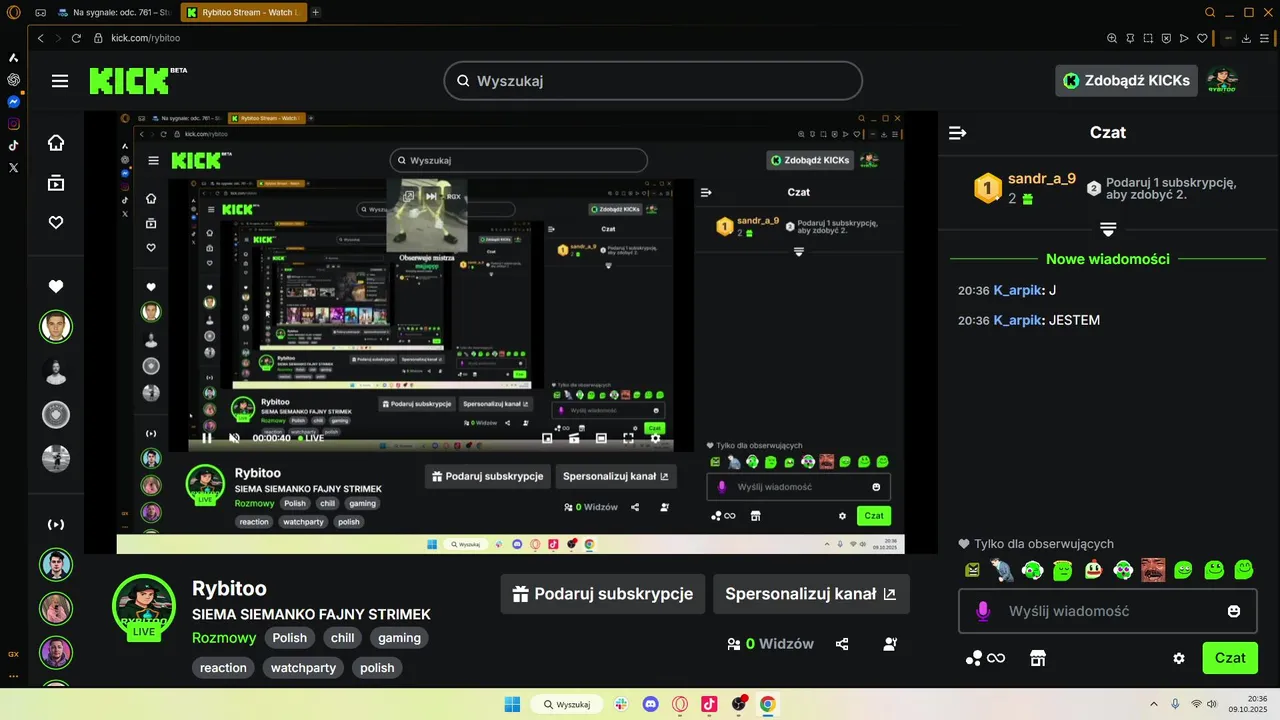Click Podaruj subskrypcje button
1280x720 pixels.
click(603, 594)
